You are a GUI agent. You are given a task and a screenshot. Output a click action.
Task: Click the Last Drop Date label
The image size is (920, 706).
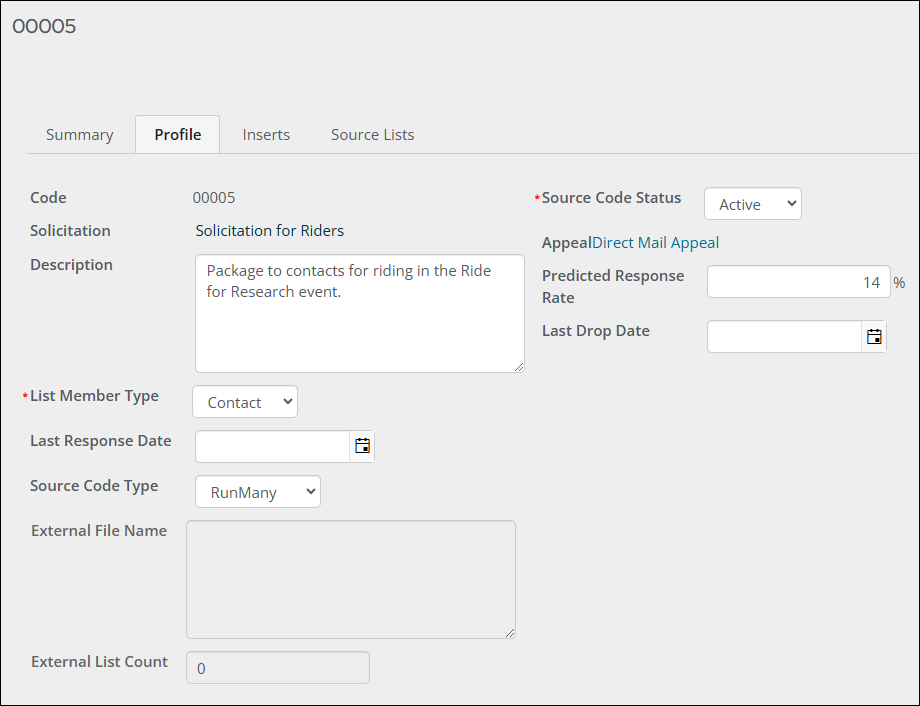pyautogui.click(x=596, y=331)
